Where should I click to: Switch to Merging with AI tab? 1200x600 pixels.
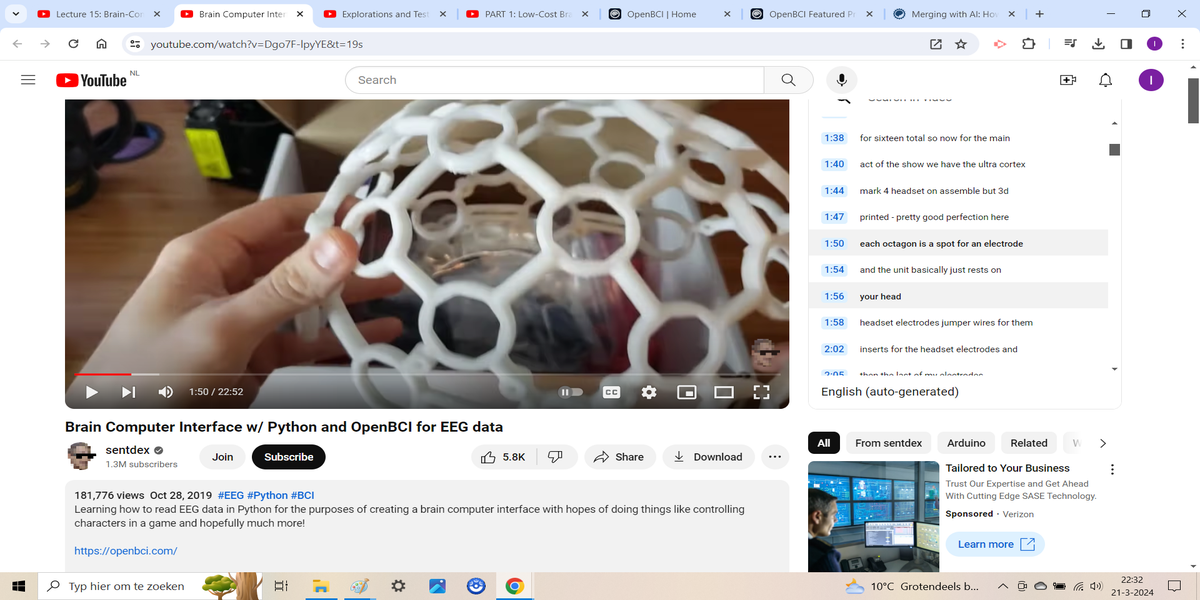tap(955, 14)
